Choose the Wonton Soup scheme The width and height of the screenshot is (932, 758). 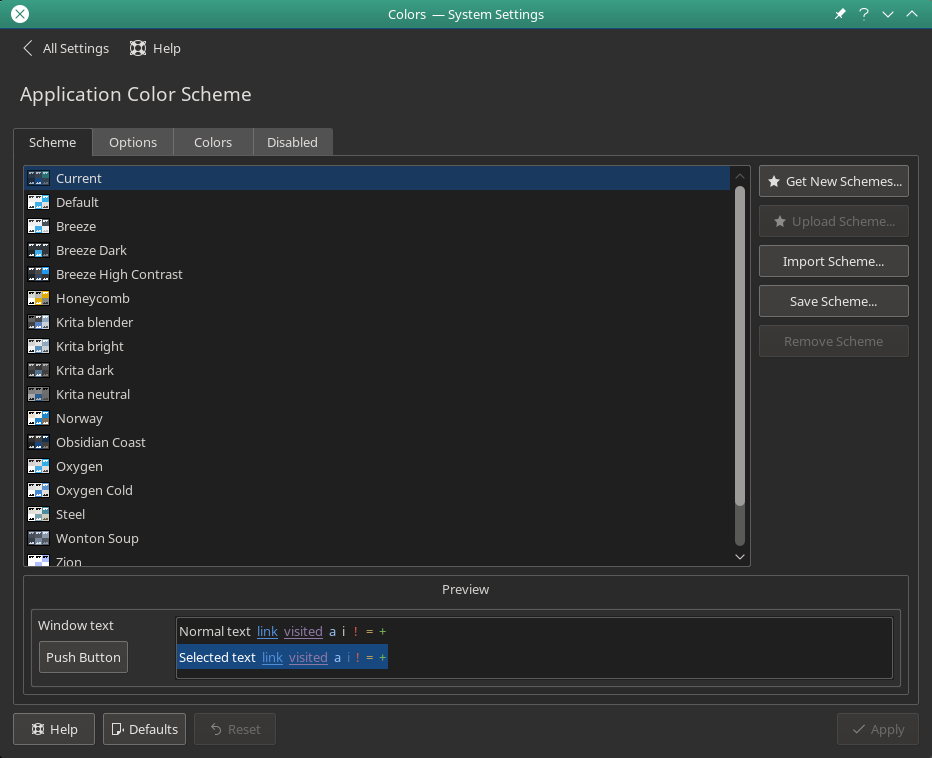pyautogui.click(x=97, y=538)
